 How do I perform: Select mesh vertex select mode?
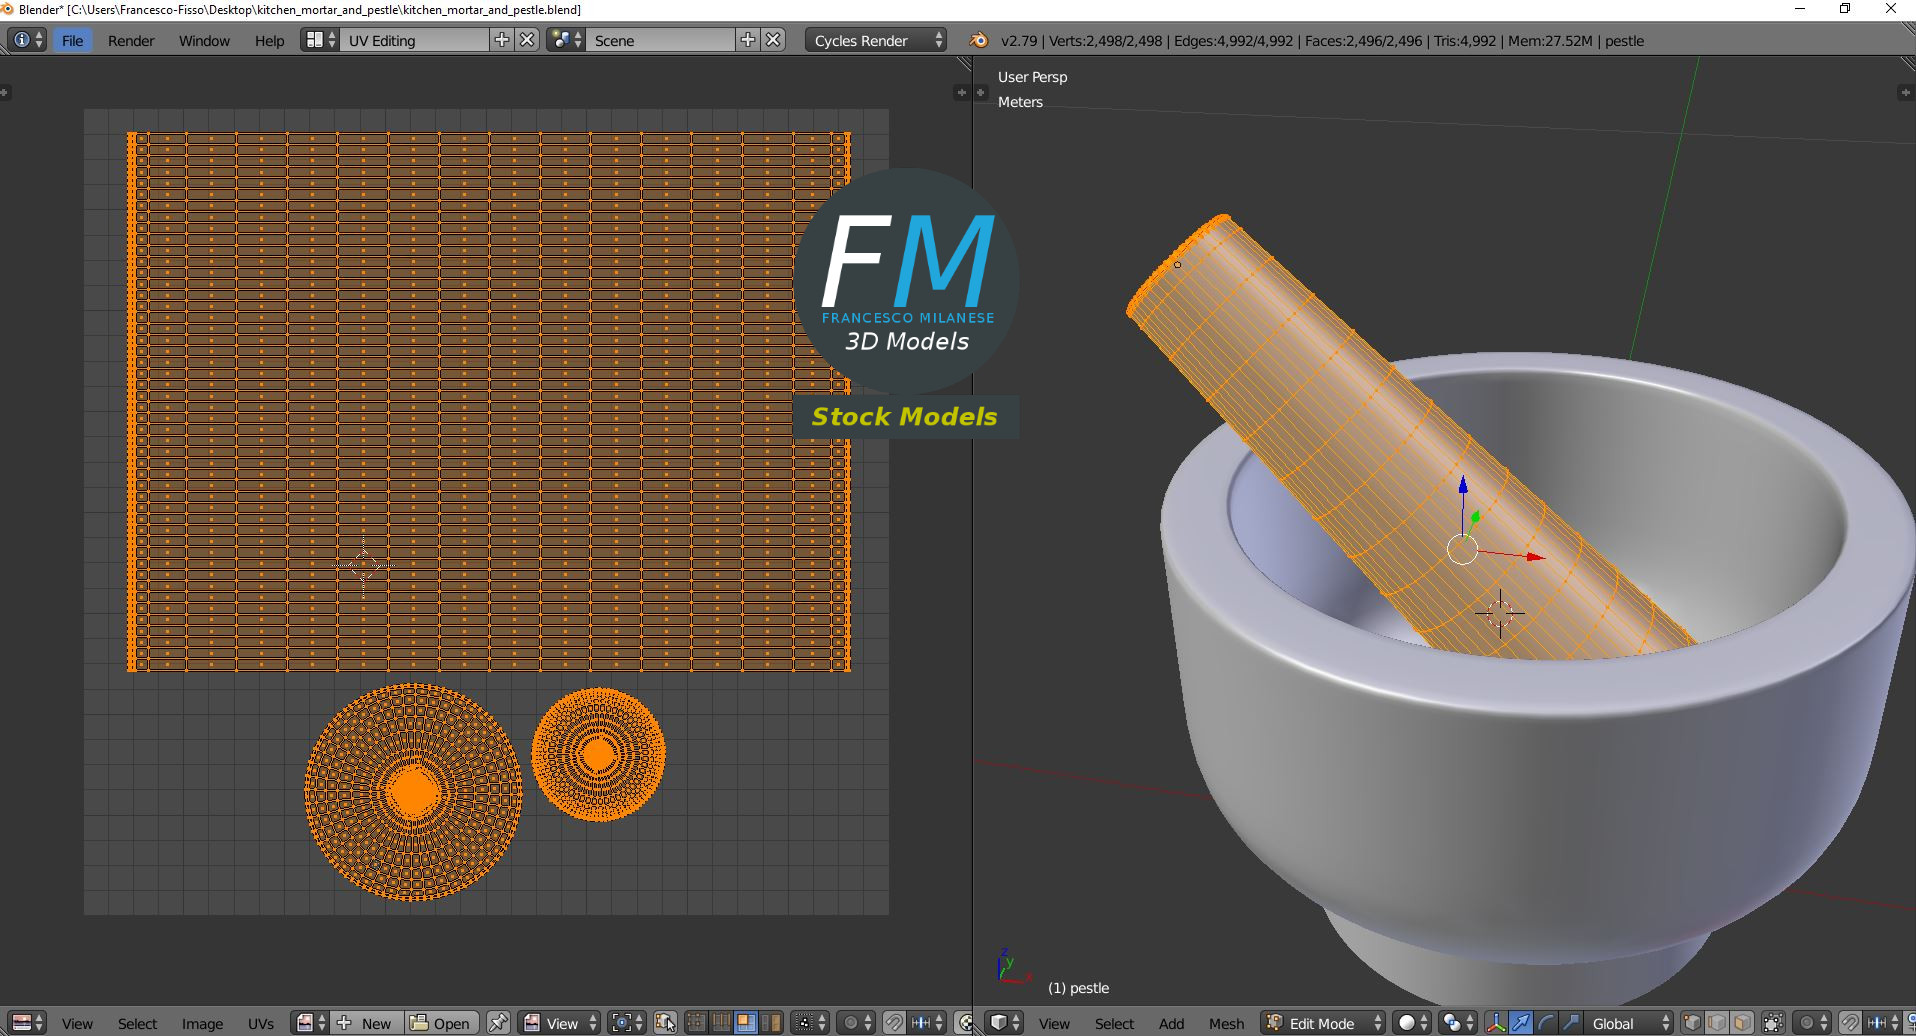tap(1692, 1023)
